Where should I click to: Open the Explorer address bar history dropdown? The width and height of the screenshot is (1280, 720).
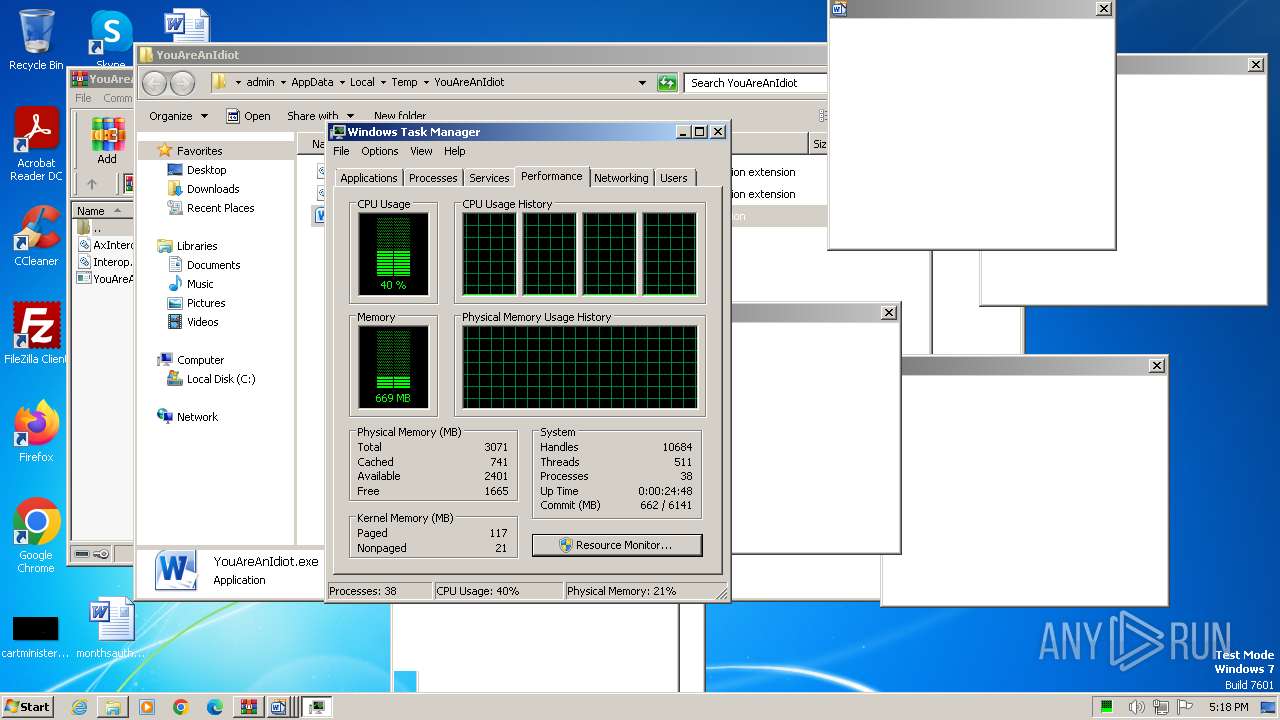pyautogui.click(x=642, y=83)
